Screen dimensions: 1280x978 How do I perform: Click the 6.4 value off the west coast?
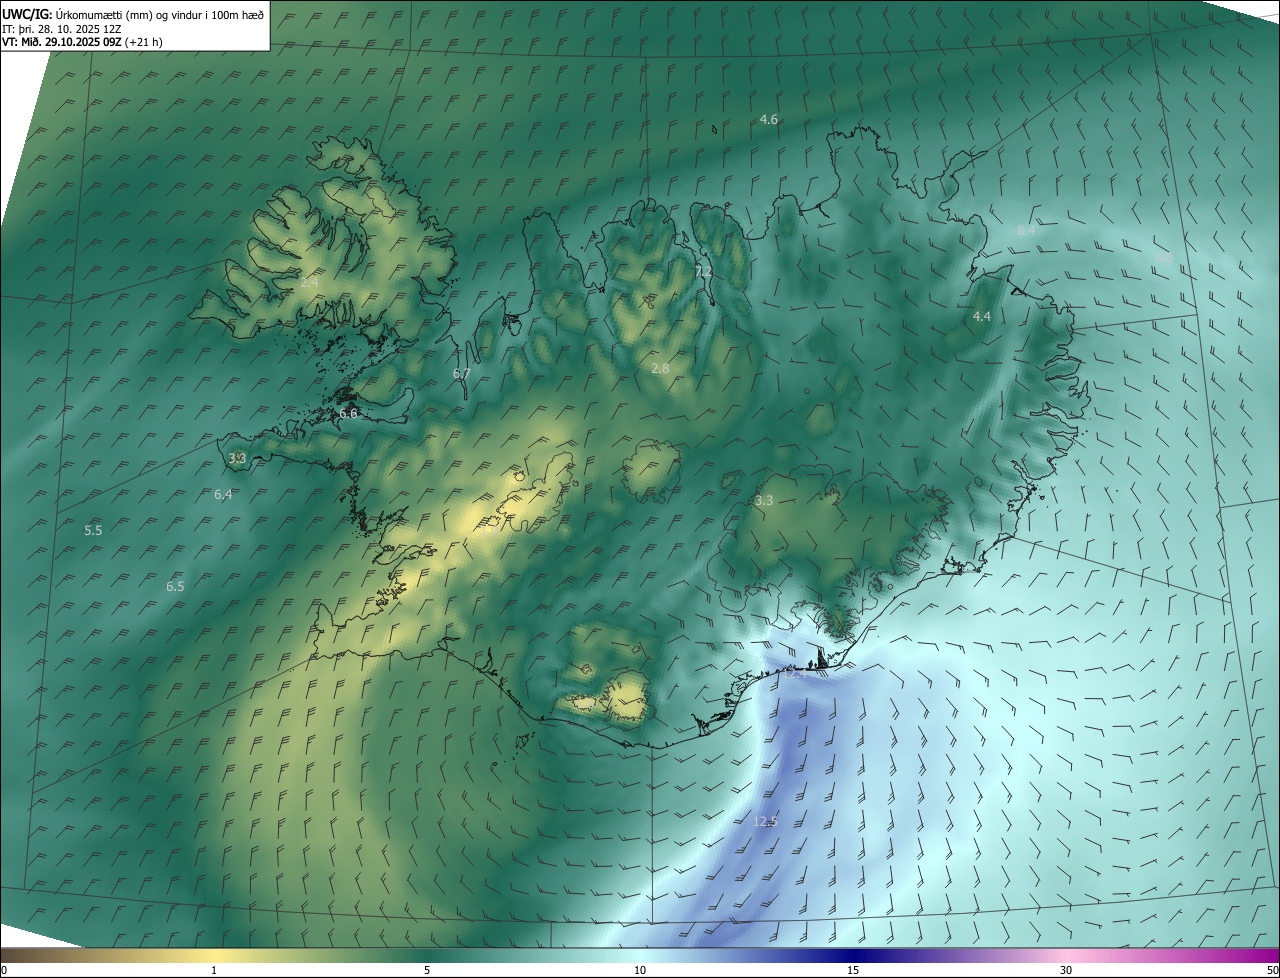223,494
